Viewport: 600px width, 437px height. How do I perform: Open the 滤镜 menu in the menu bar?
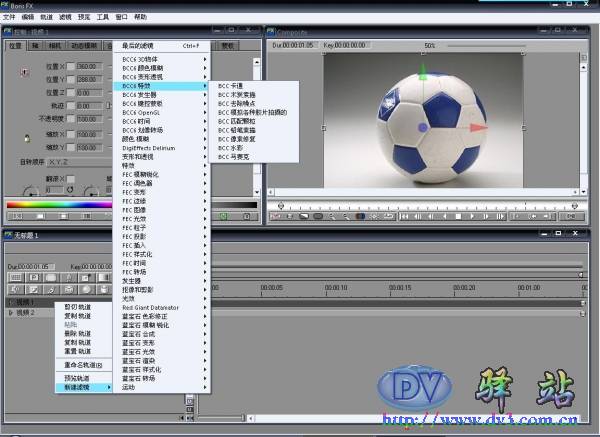[x=65, y=17]
